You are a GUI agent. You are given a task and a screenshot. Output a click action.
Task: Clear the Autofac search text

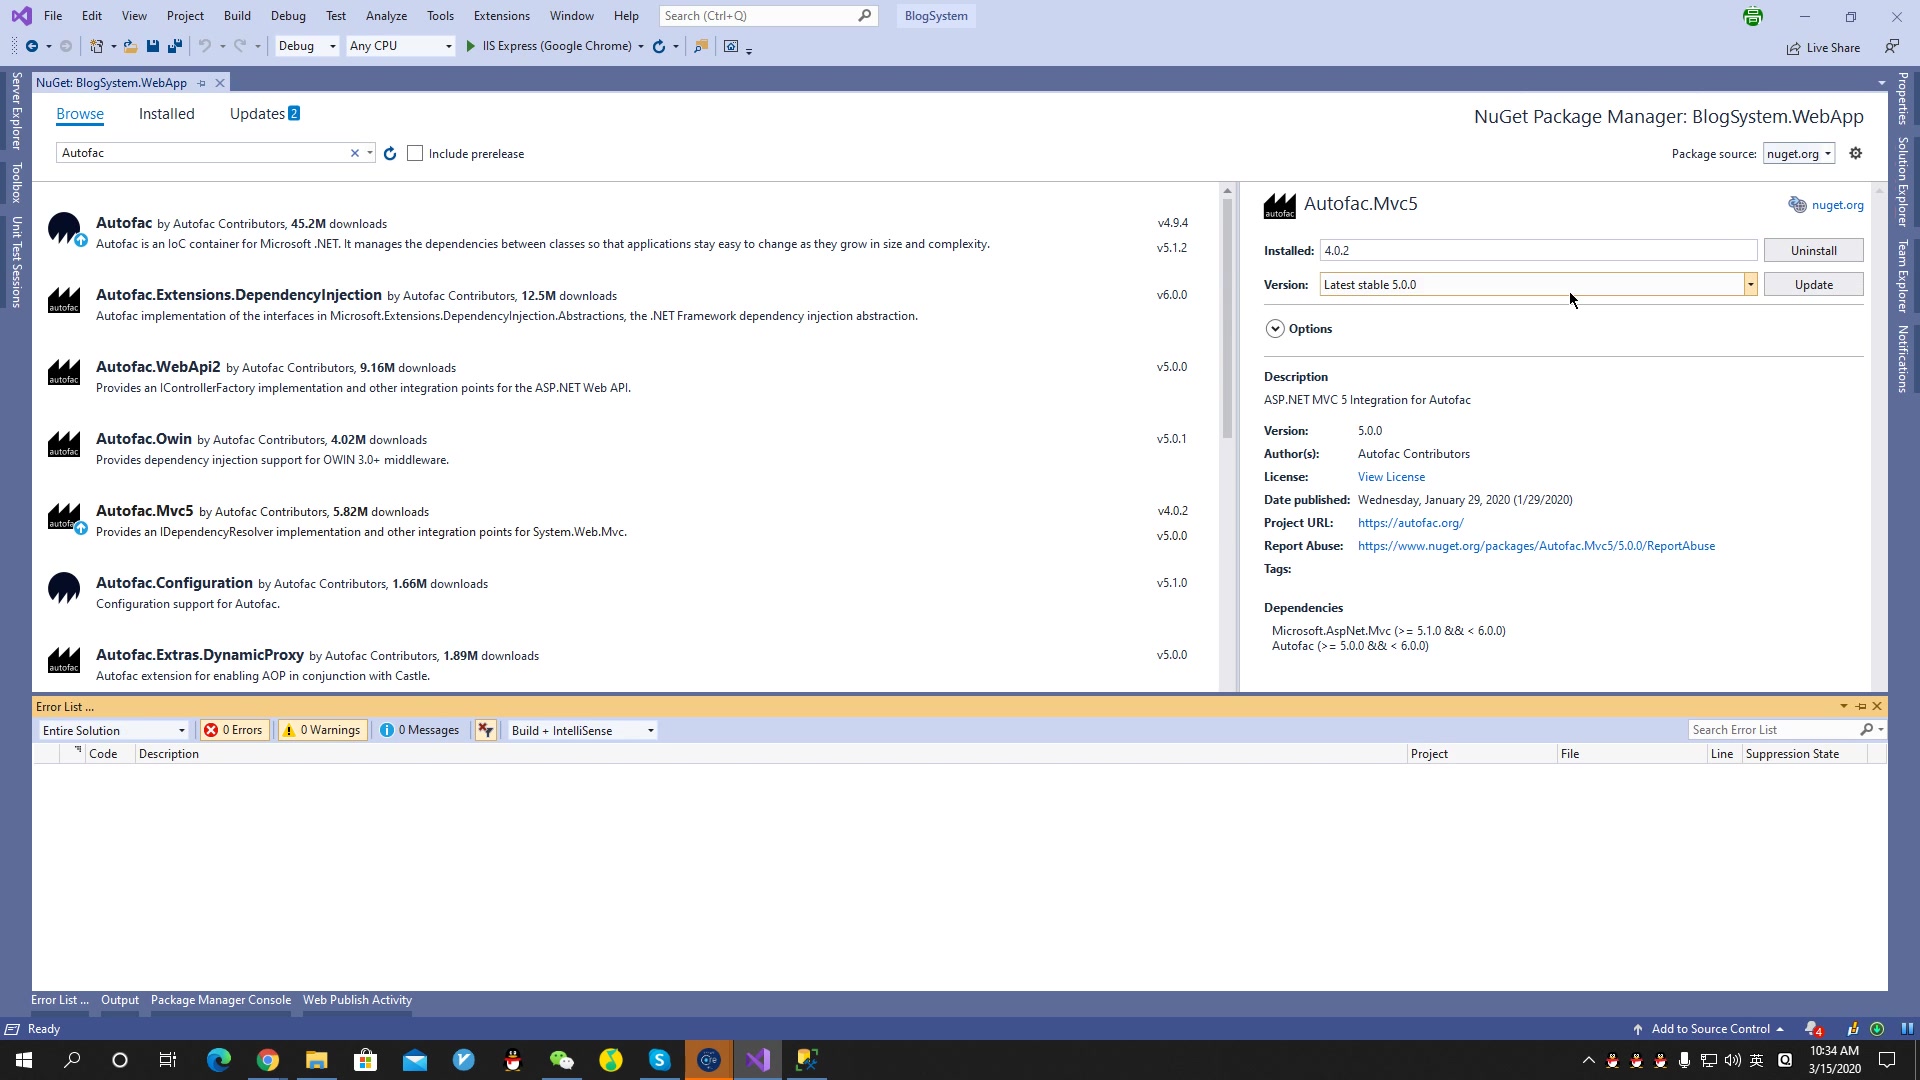pyautogui.click(x=354, y=153)
